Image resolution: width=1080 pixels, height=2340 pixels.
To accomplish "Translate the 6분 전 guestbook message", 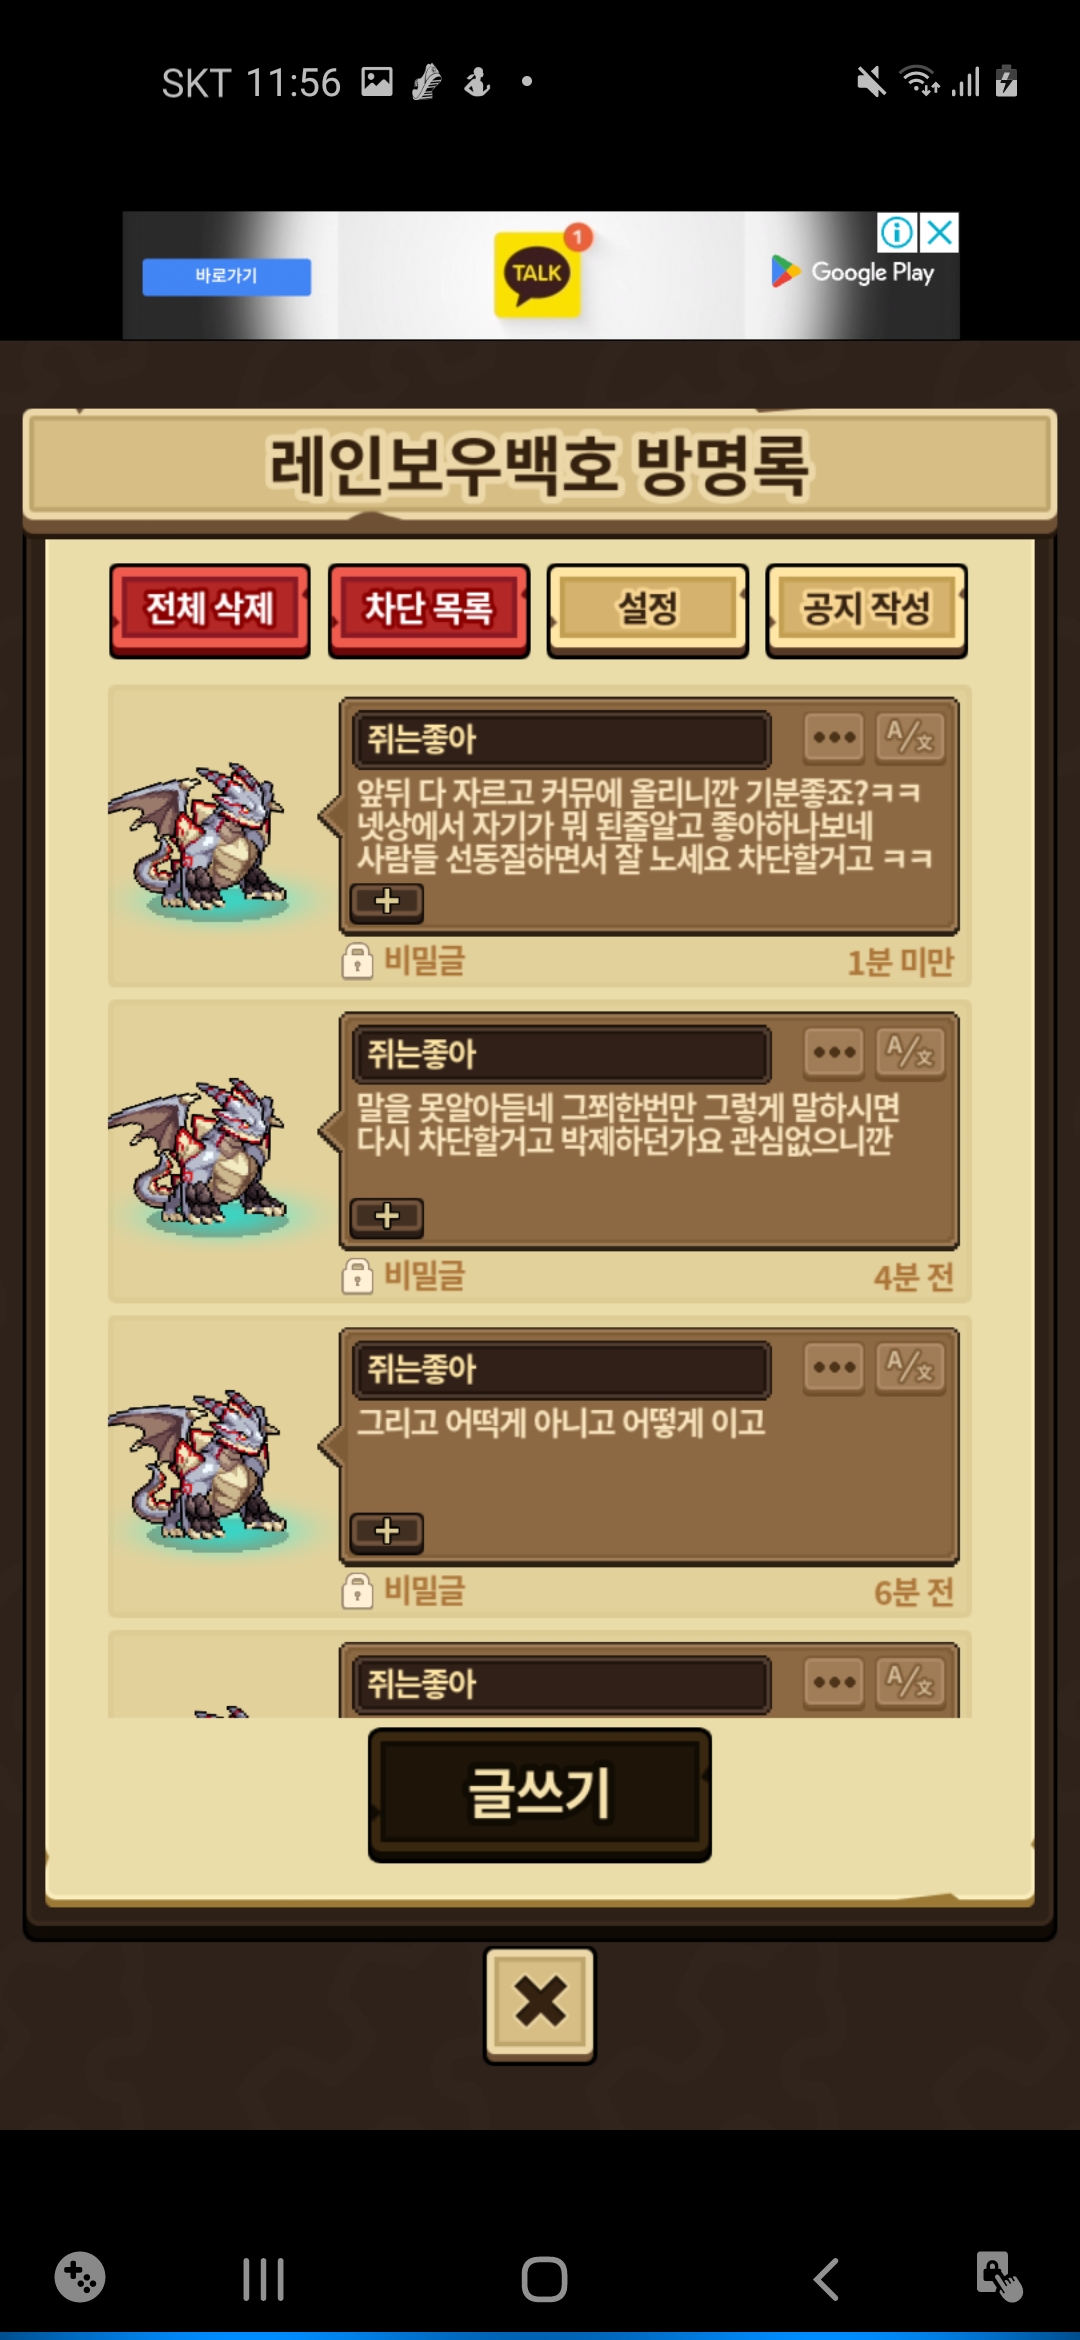I will (909, 1367).
